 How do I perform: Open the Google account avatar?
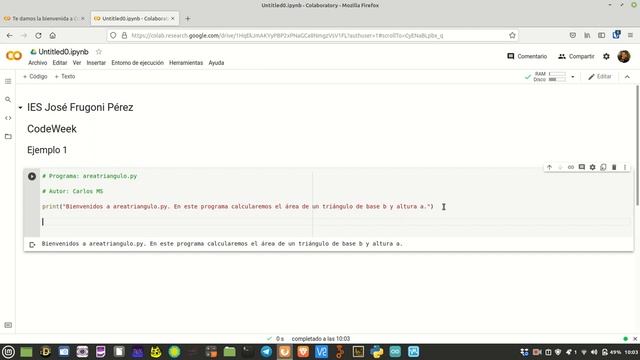pyautogui.click(x=624, y=56)
